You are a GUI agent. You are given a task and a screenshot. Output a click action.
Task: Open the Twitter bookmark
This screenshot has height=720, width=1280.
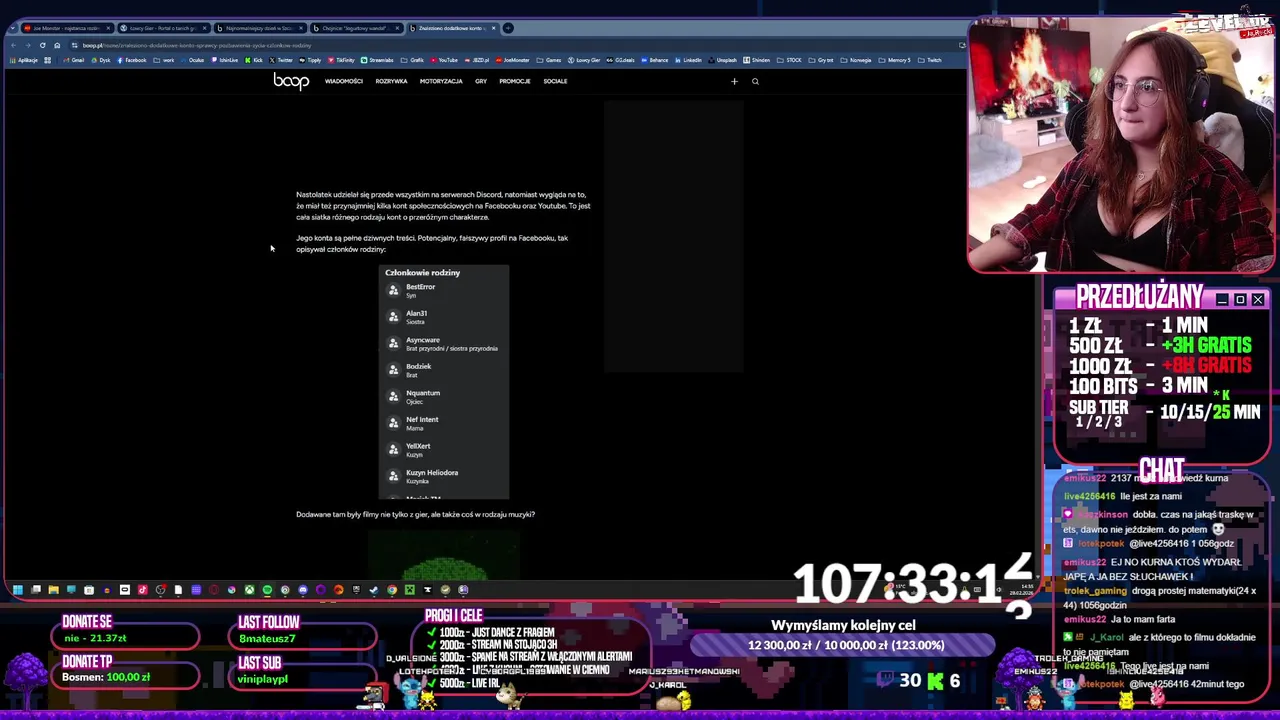coord(280,60)
